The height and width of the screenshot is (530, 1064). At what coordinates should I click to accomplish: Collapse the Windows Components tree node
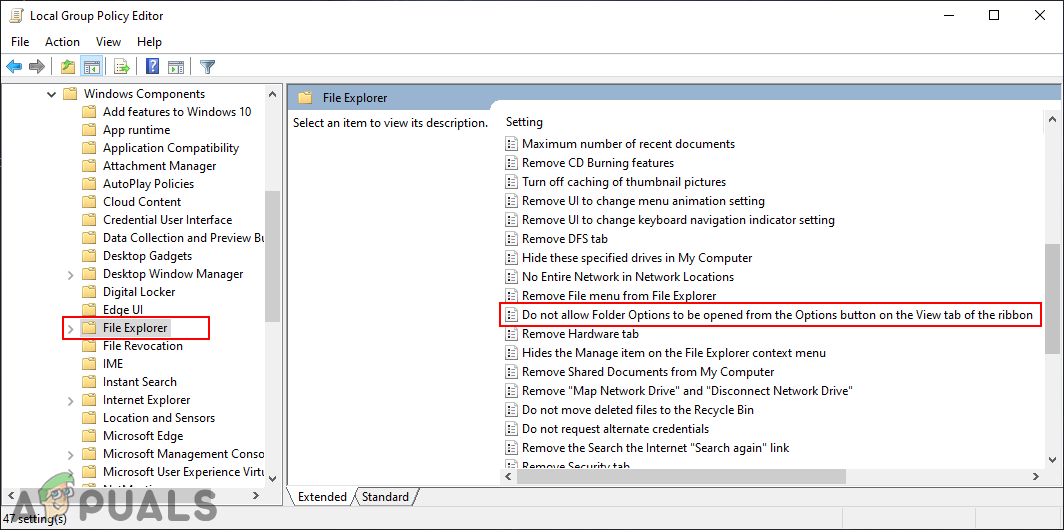(x=52, y=94)
